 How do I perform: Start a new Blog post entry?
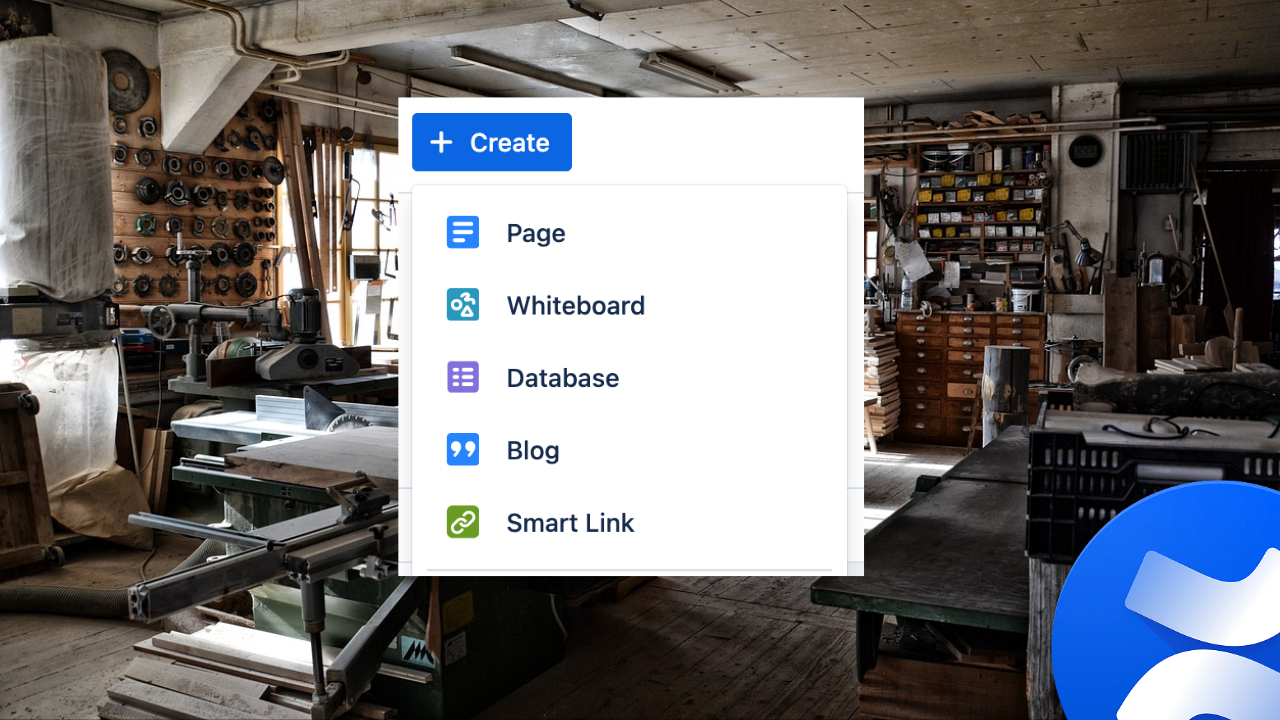tap(532, 450)
